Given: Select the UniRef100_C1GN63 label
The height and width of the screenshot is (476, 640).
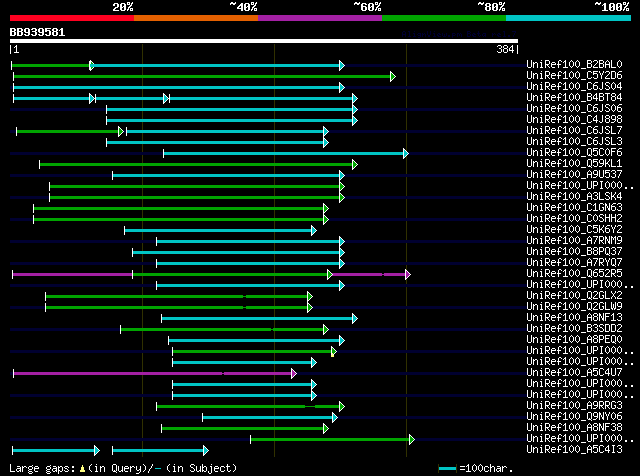Looking at the screenshot, I should coord(574,208).
